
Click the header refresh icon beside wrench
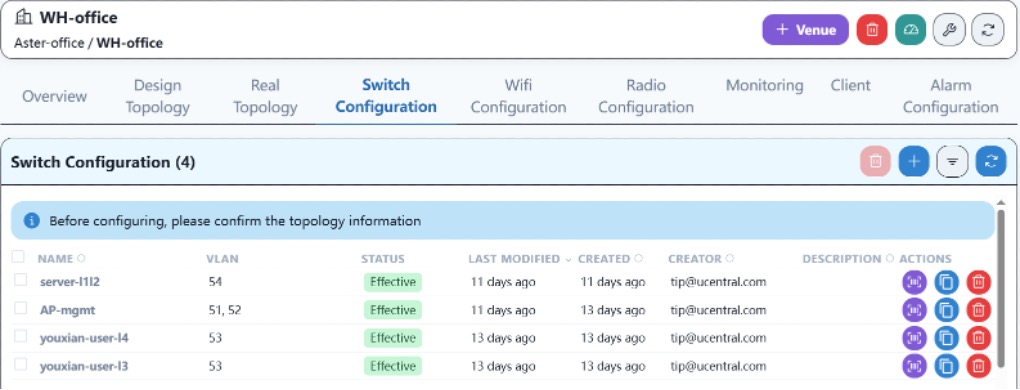pyautogui.click(x=987, y=30)
